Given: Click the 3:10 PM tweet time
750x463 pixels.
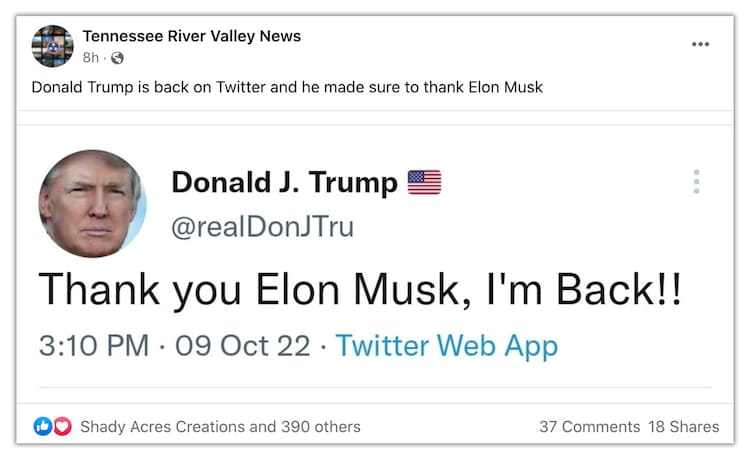Looking at the screenshot, I should pos(93,346).
